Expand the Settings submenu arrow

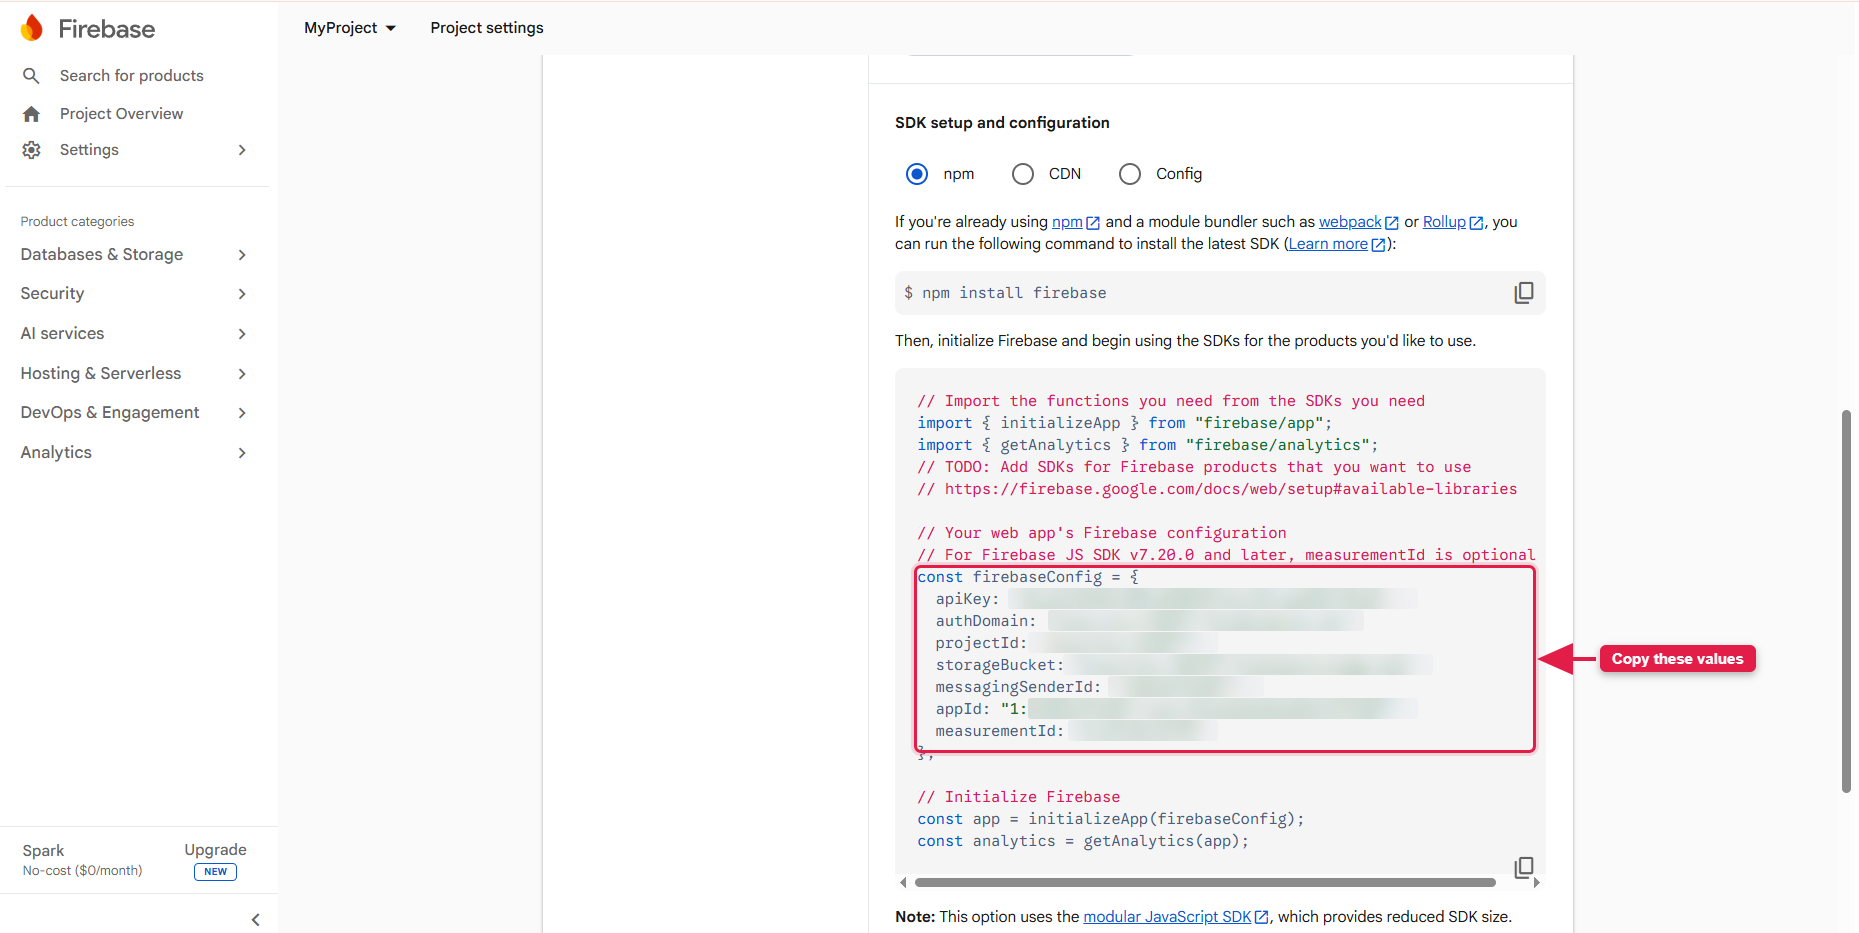(x=242, y=150)
